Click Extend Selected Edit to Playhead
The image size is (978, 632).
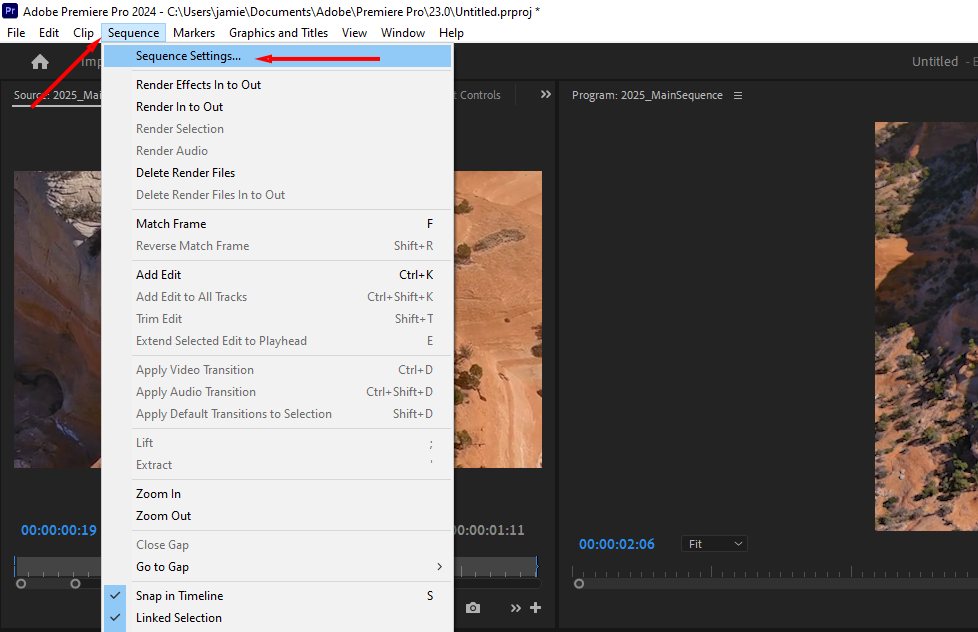click(278, 341)
